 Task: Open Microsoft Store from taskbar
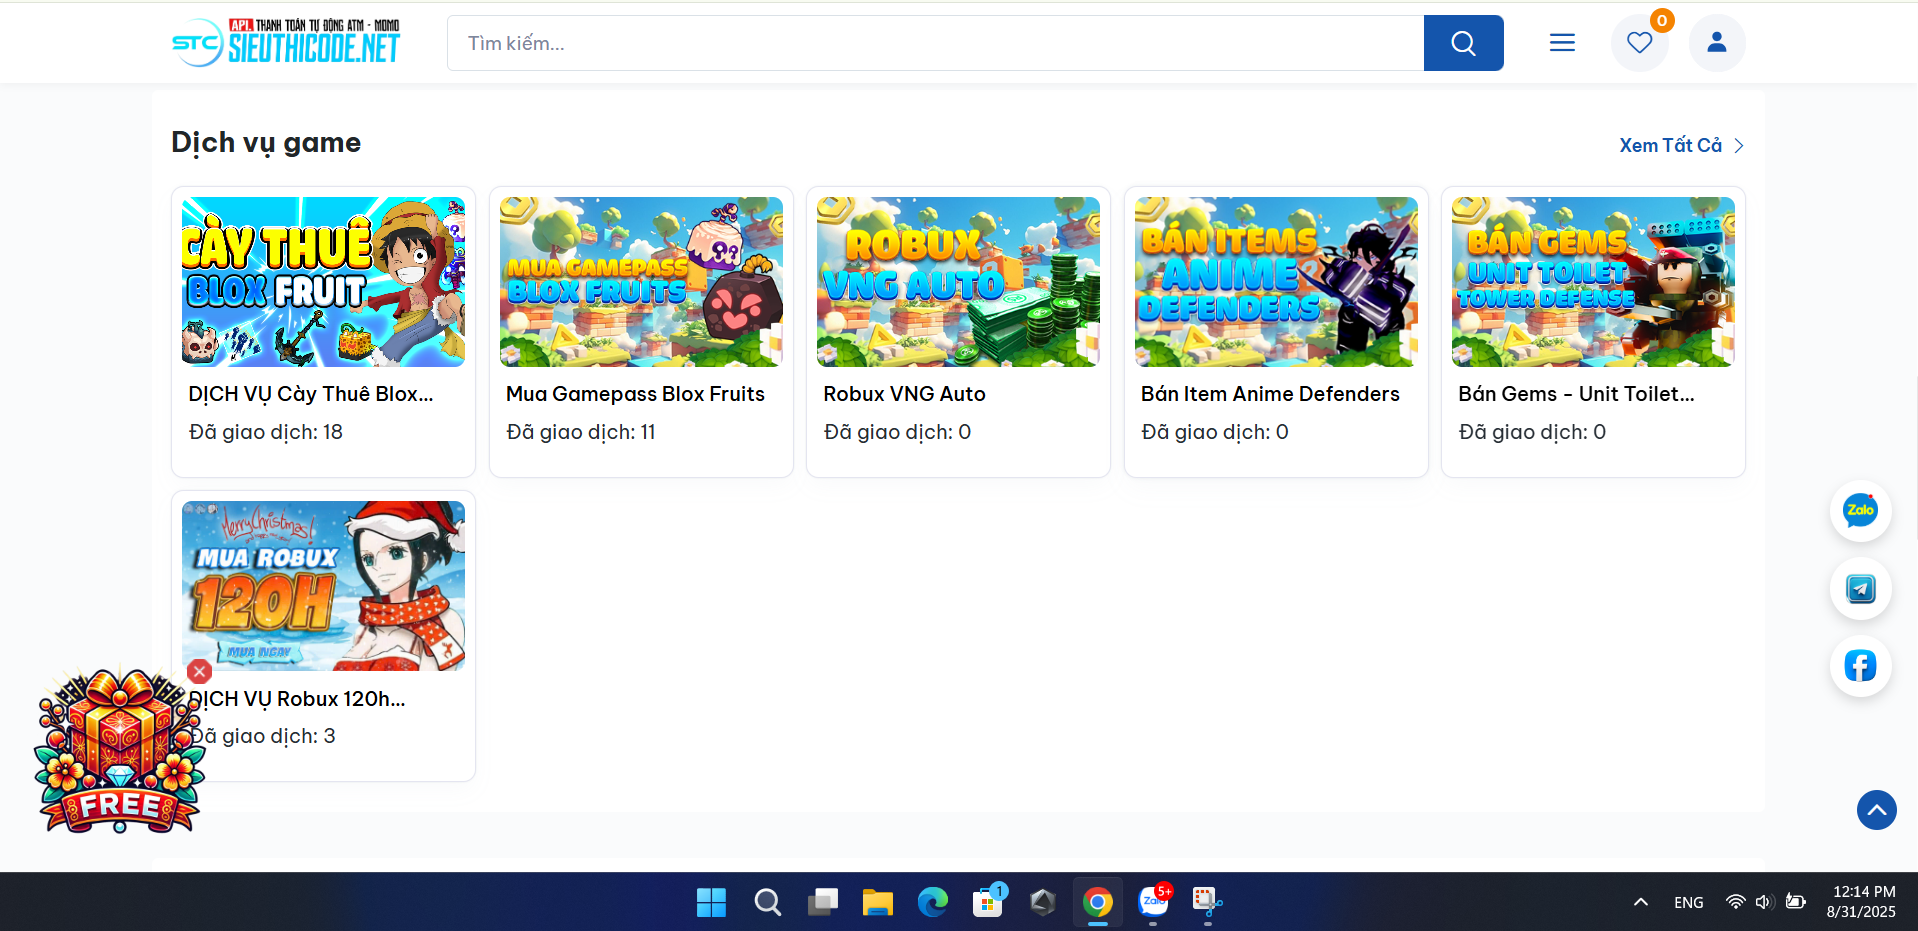[x=988, y=902]
